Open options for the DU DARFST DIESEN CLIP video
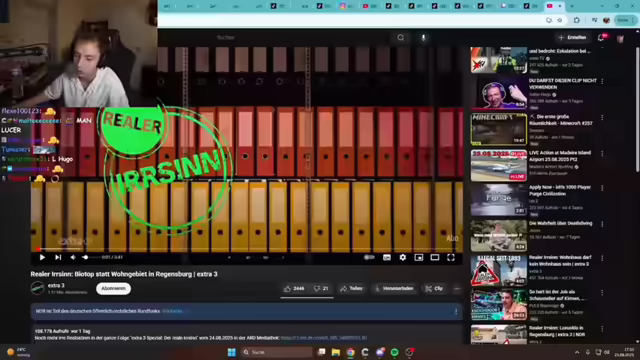Screen dimensions: 640x360 (x=602, y=82)
